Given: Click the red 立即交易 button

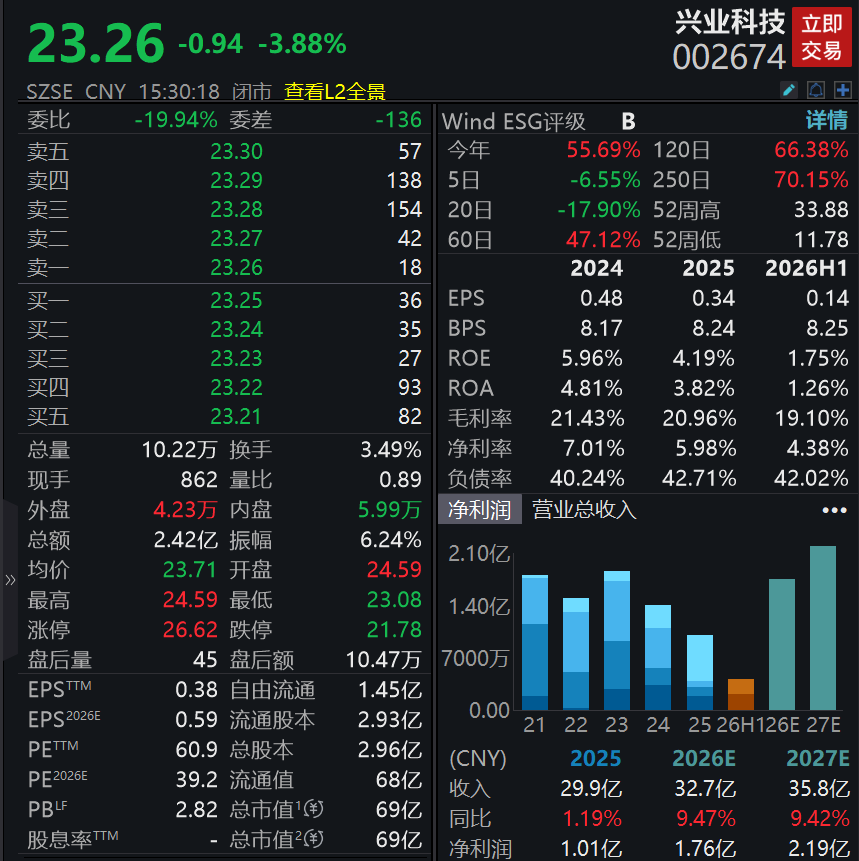Looking at the screenshot, I should click(822, 37).
